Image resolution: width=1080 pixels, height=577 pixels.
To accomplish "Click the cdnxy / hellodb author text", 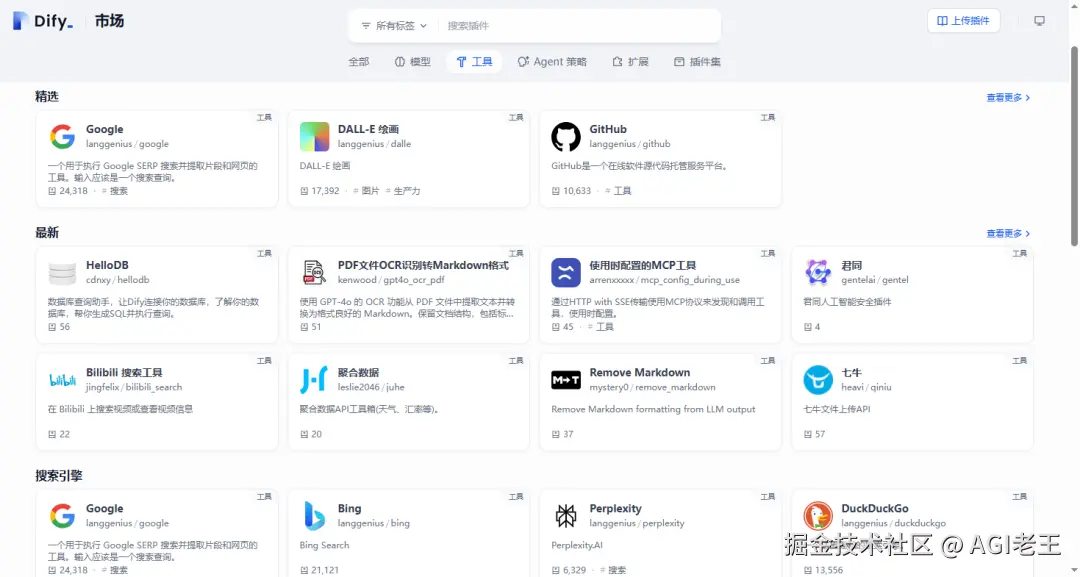I will [x=117, y=280].
